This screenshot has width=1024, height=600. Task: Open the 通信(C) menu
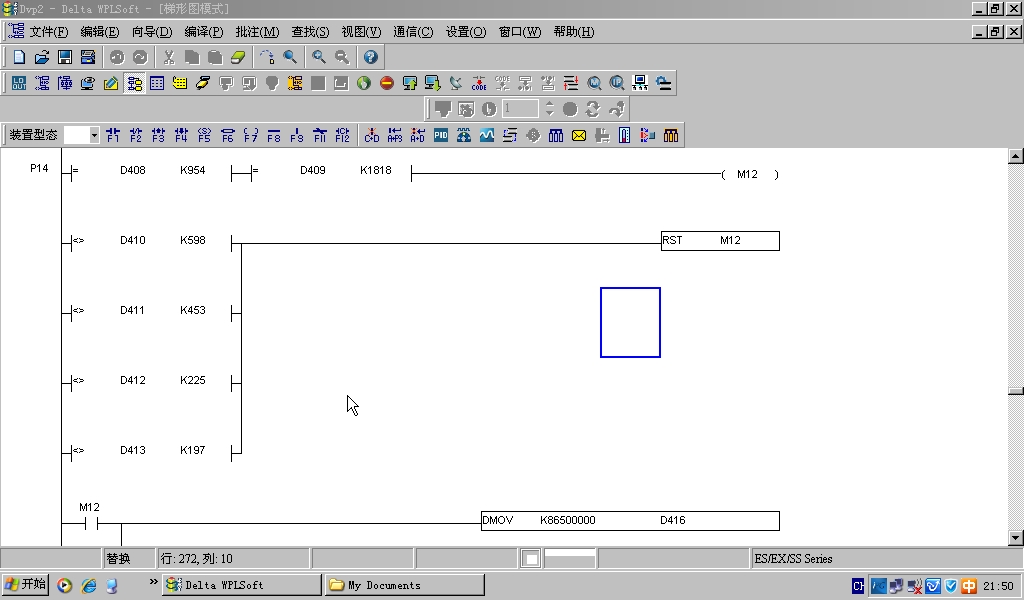(x=413, y=32)
